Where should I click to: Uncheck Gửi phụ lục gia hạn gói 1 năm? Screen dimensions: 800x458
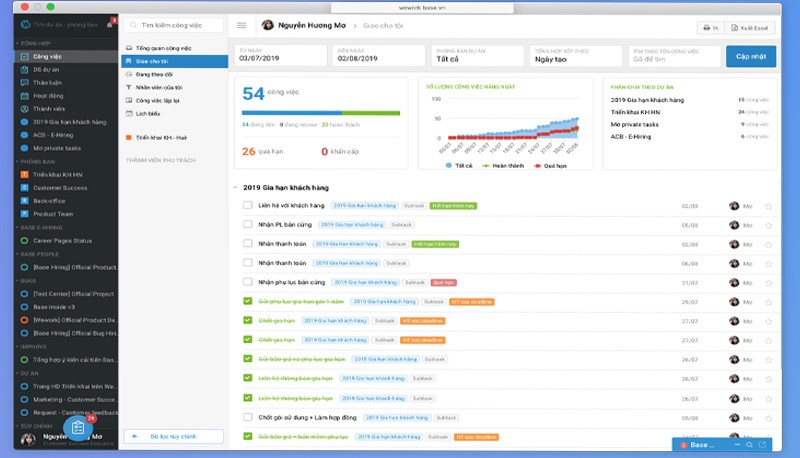[247, 301]
